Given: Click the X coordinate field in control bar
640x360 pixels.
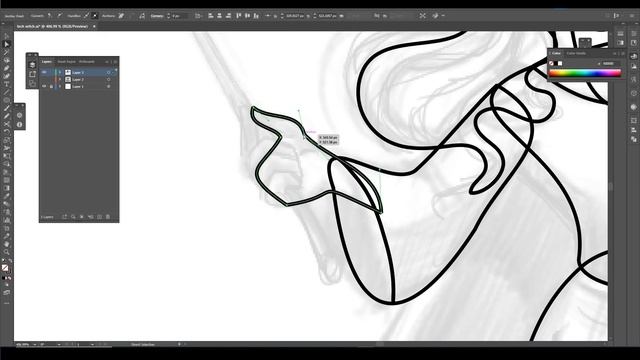Looking at the screenshot, I should (x=294, y=16).
